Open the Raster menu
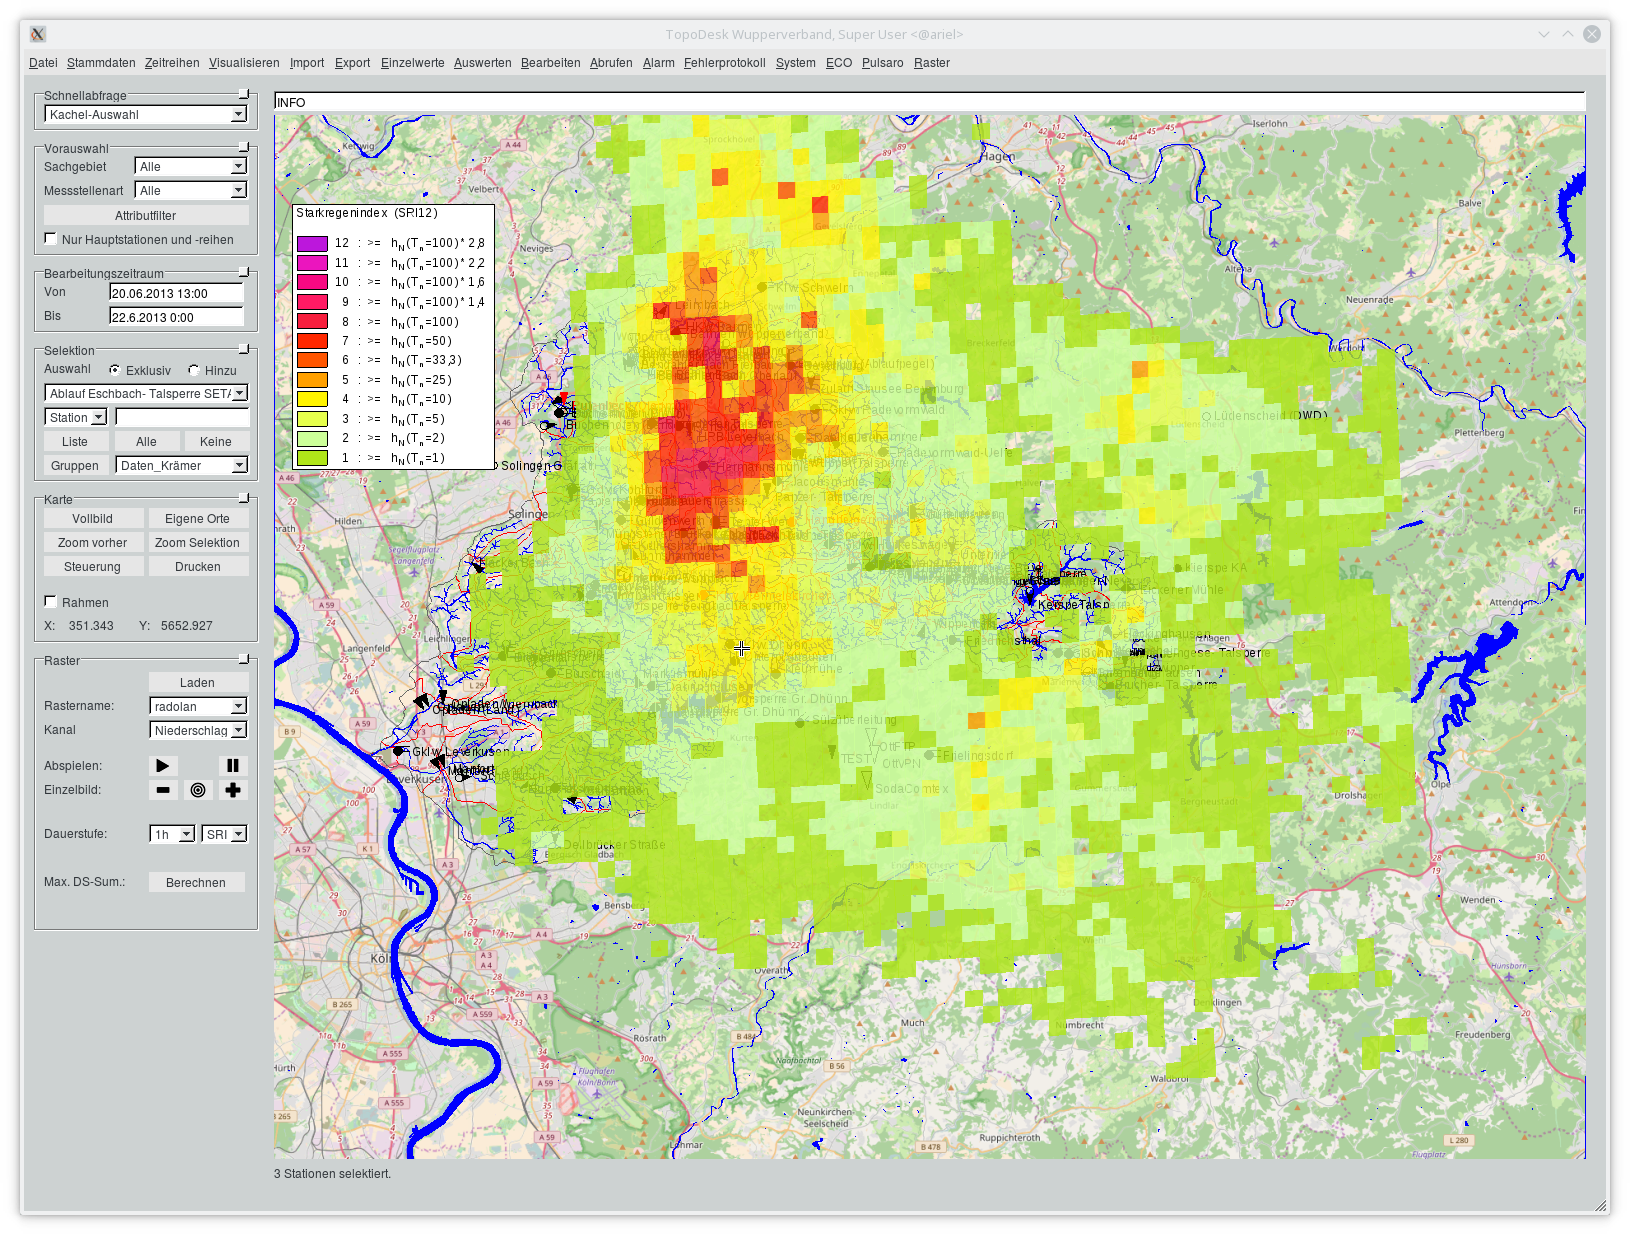Image resolution: width=1630 pixels, height=1235 pixels. [x=932, y=63]
